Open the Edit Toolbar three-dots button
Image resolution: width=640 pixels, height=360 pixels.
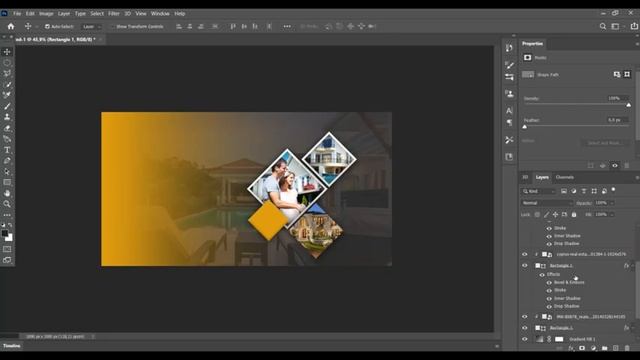coord(7,215)
